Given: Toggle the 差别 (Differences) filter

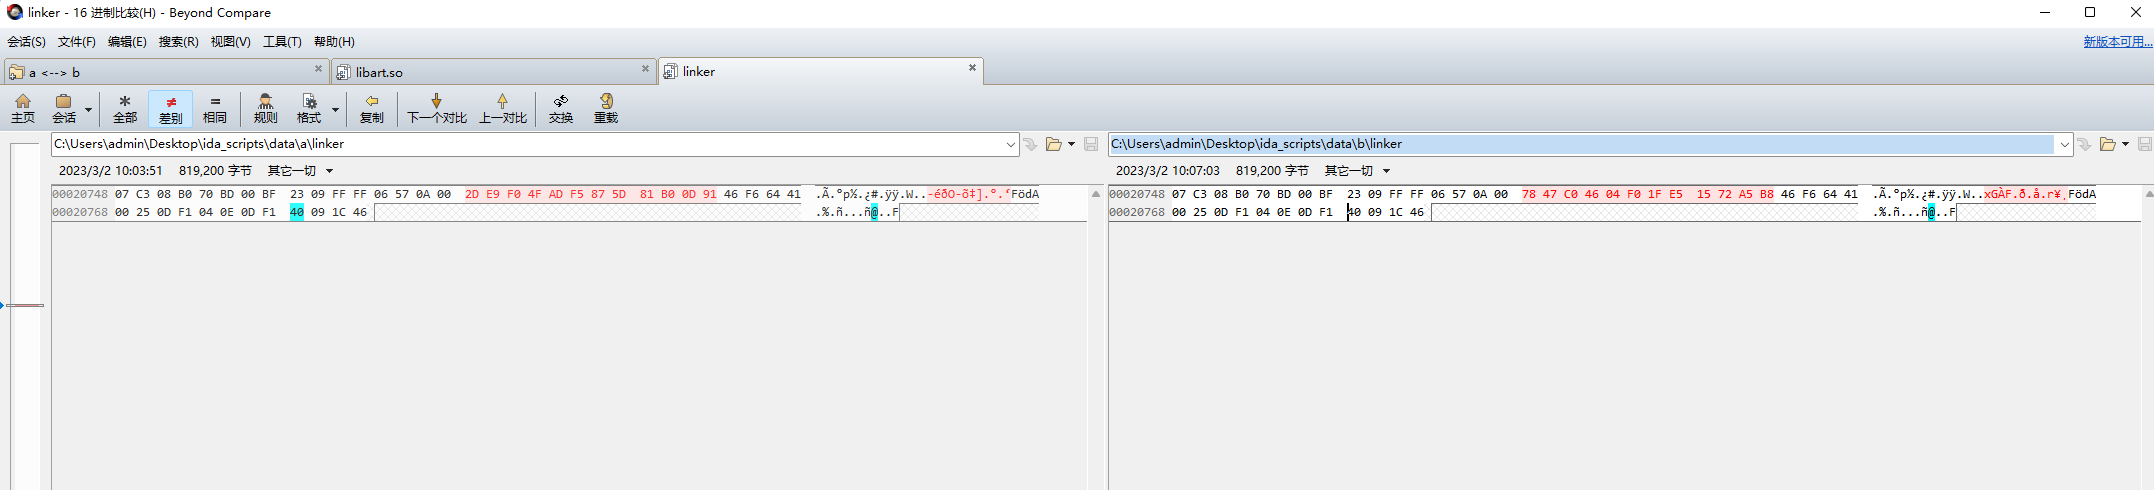Looking at the screenshot, I should tap(171, 108).
